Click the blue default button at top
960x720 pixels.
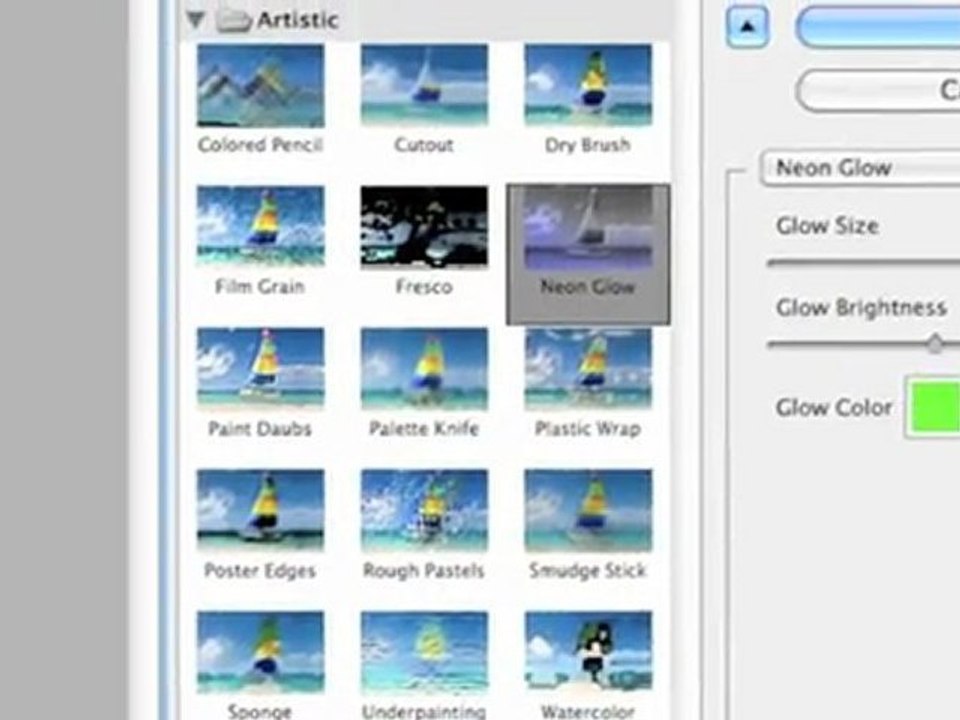pyautogui.click(x=878, y=27)
